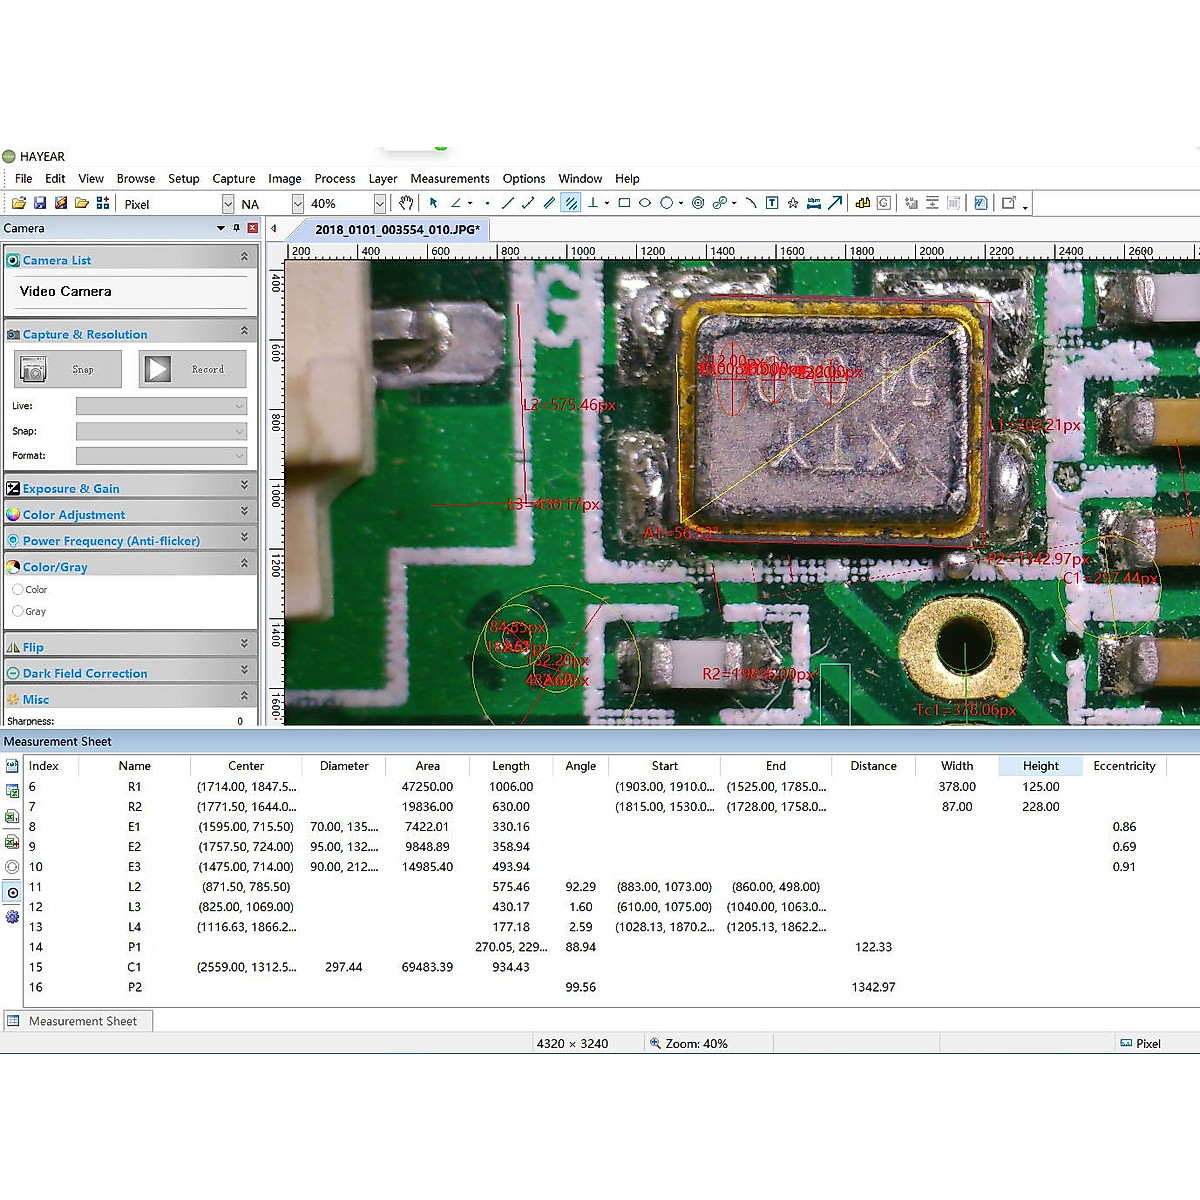The image size is (1200, 1200).
Task: Click the save icon in toolbar
Action: [x=40, y=203]
